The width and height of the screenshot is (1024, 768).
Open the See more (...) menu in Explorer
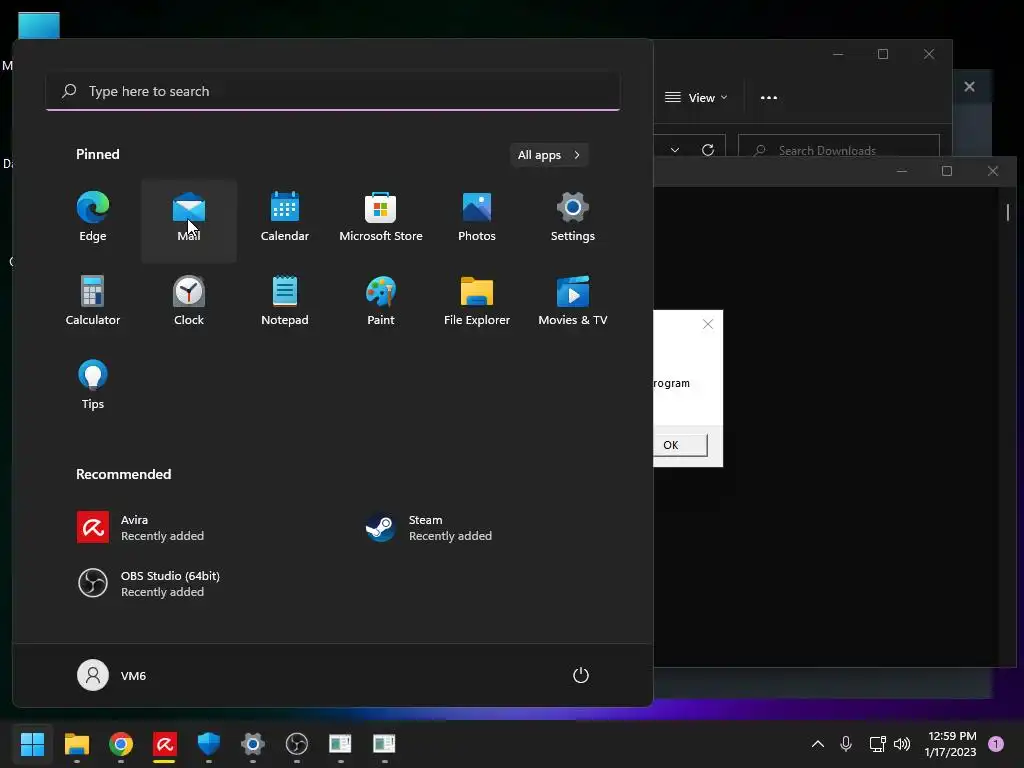coord(769,97)
